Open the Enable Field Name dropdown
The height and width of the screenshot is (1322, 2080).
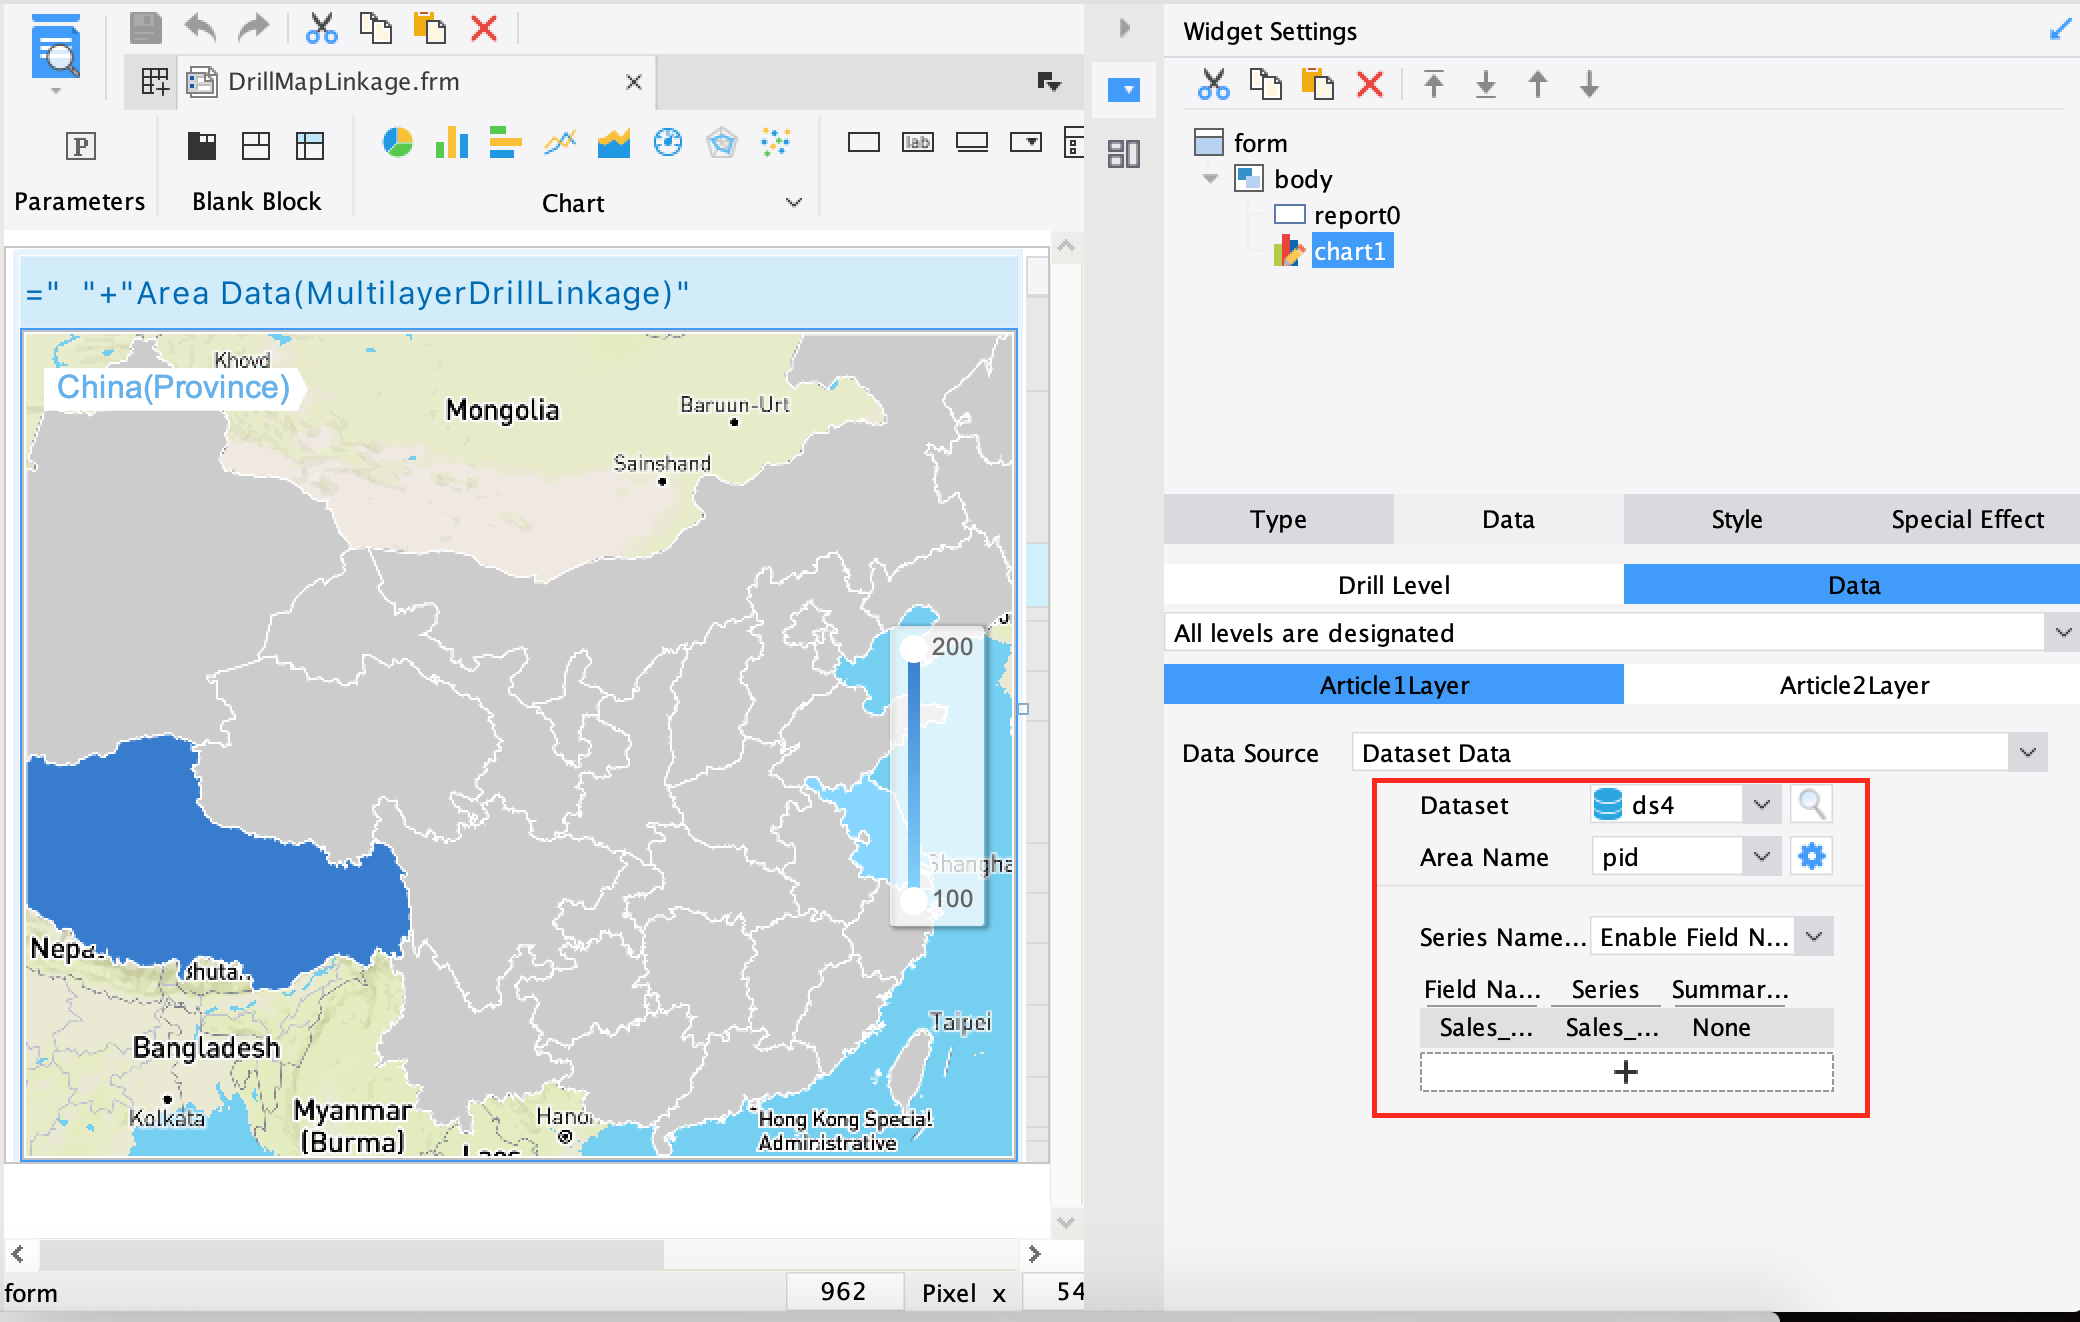(1814, 937)
